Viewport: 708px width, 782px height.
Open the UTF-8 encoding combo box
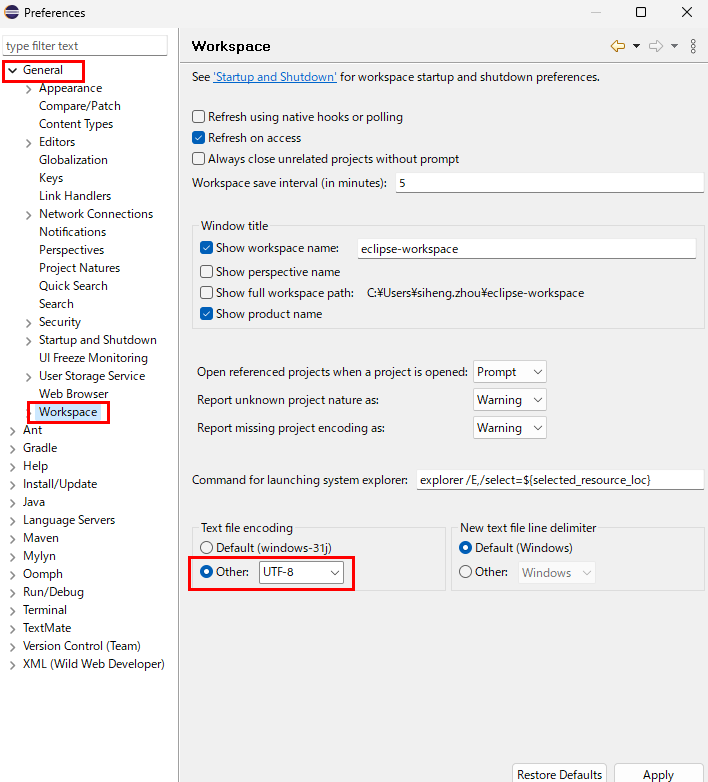(x=301, y=572)
